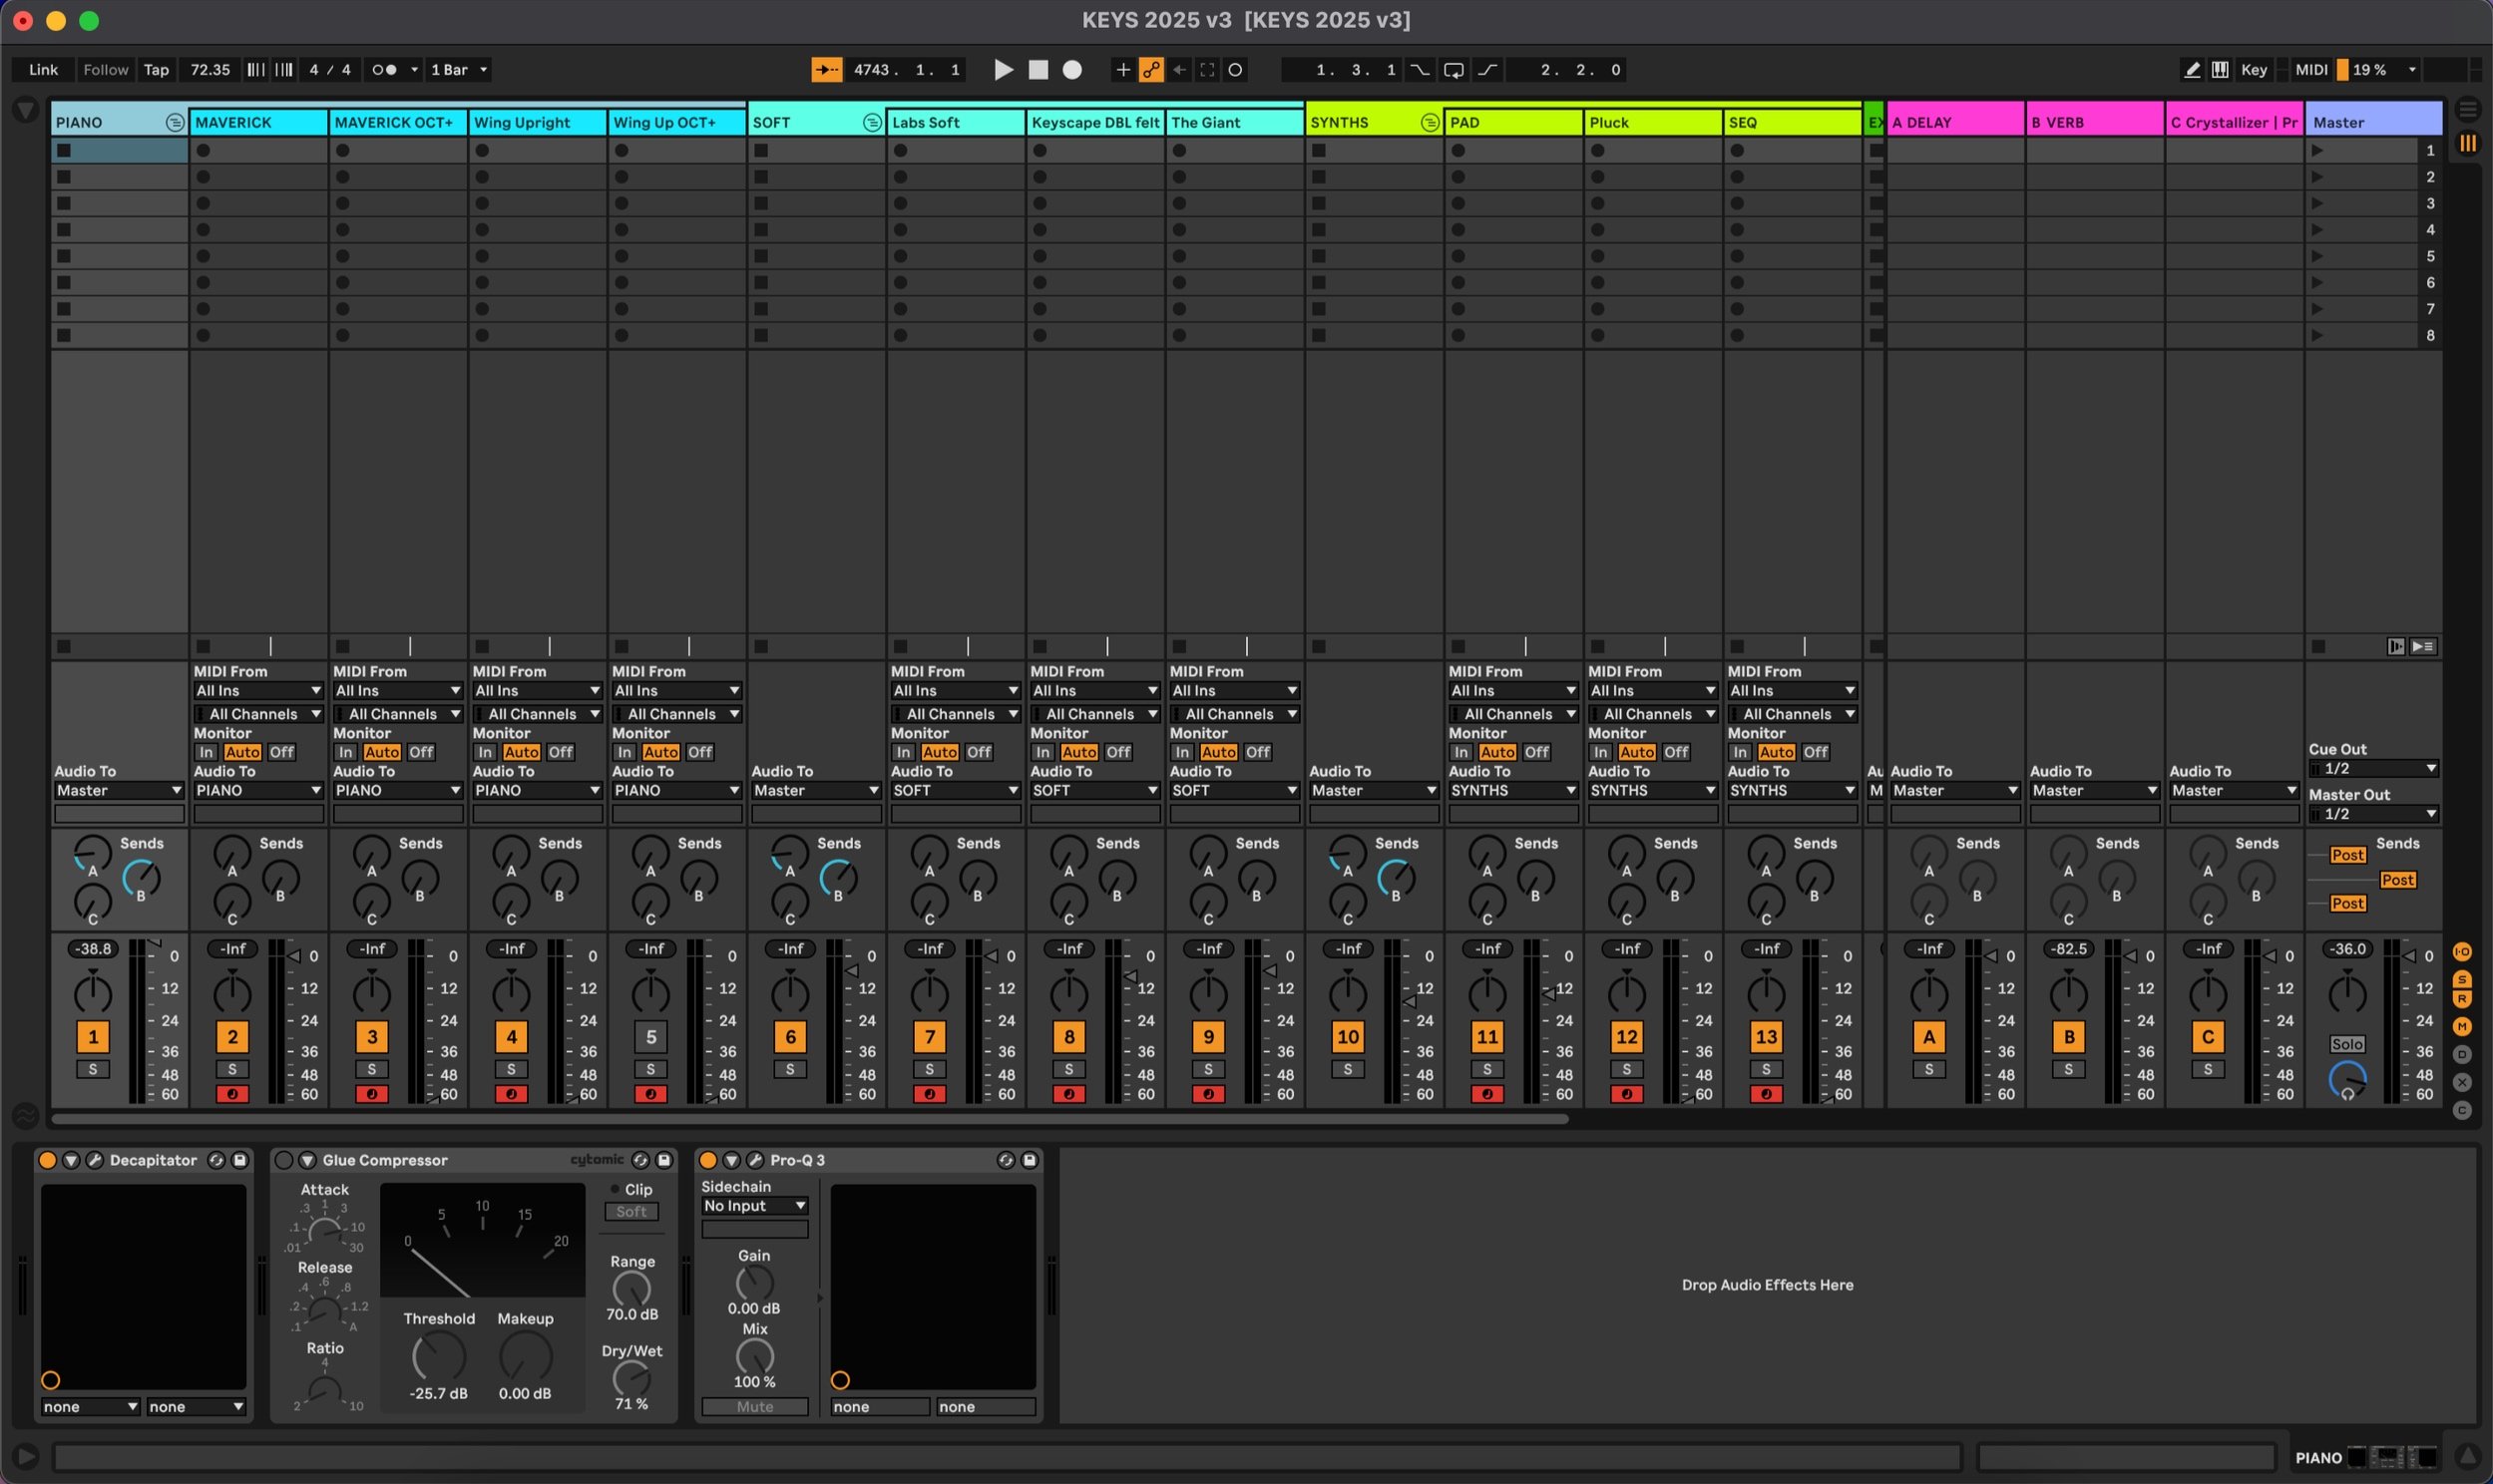Select The Giant track header
2493x1484 pixels.
point(1234,123)
